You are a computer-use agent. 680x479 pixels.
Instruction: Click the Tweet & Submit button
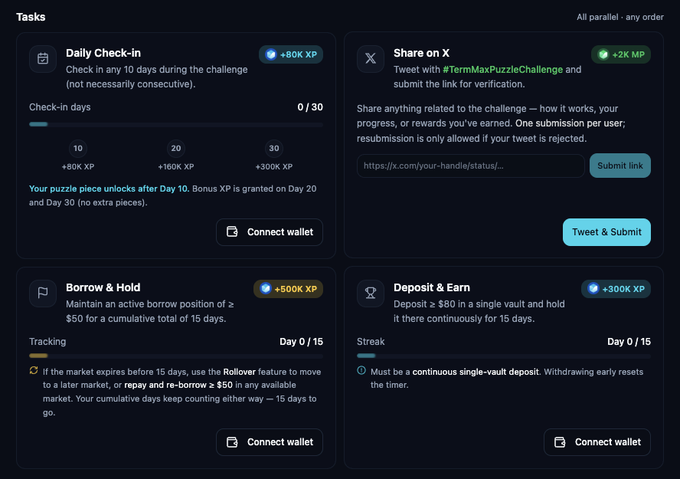click(x=607, y=232)
